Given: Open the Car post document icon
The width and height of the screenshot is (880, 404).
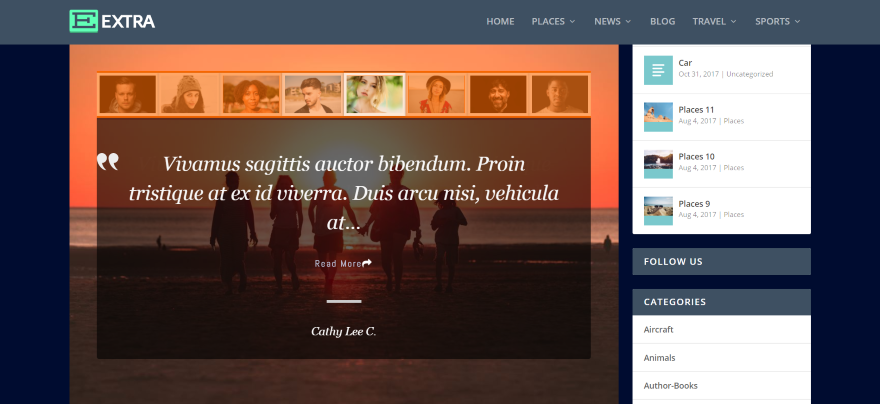Looking at the screenshot, I should [x=658, y=70].
